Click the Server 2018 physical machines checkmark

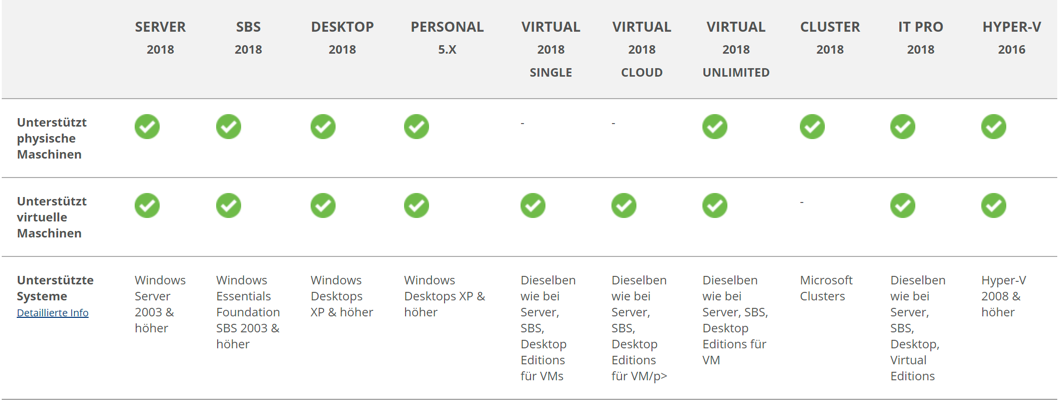pyautogui.click(x=147, y=127)
